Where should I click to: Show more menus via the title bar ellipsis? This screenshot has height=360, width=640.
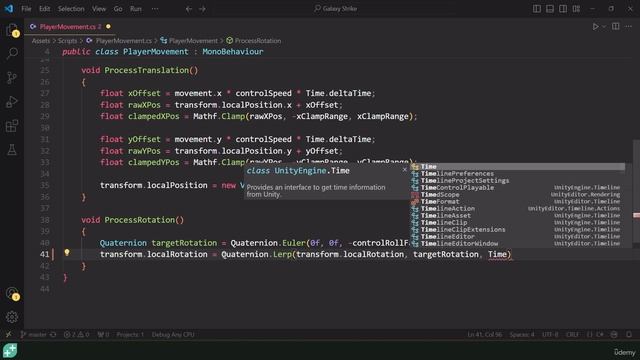tap(155, 9)
